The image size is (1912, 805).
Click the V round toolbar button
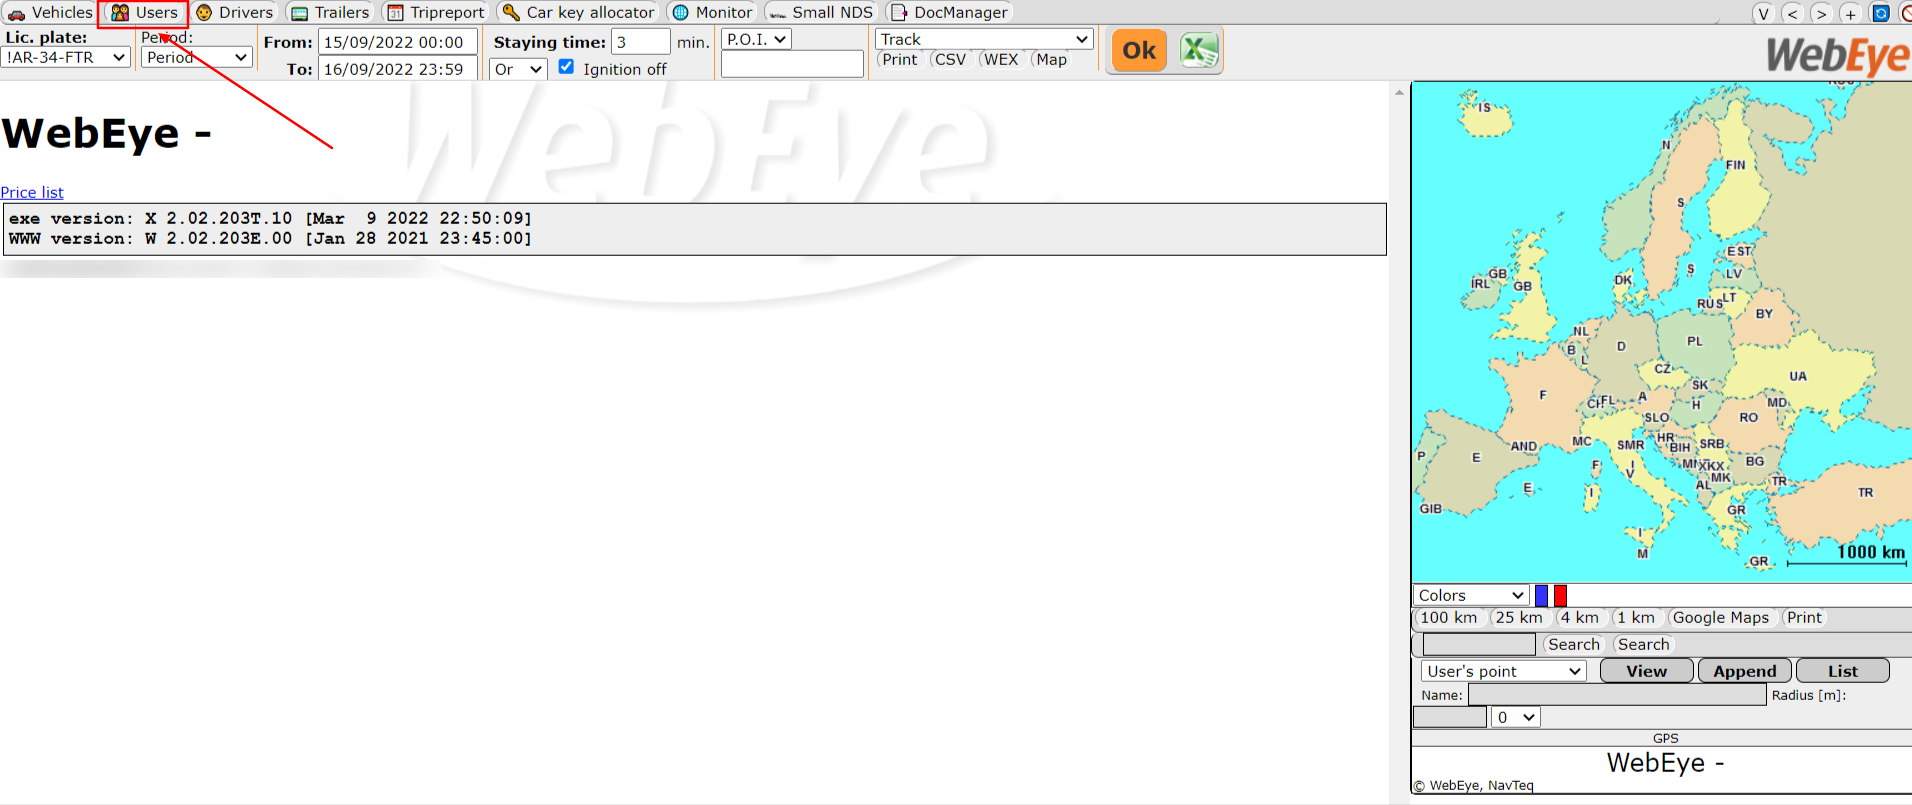coord(1763,13)
